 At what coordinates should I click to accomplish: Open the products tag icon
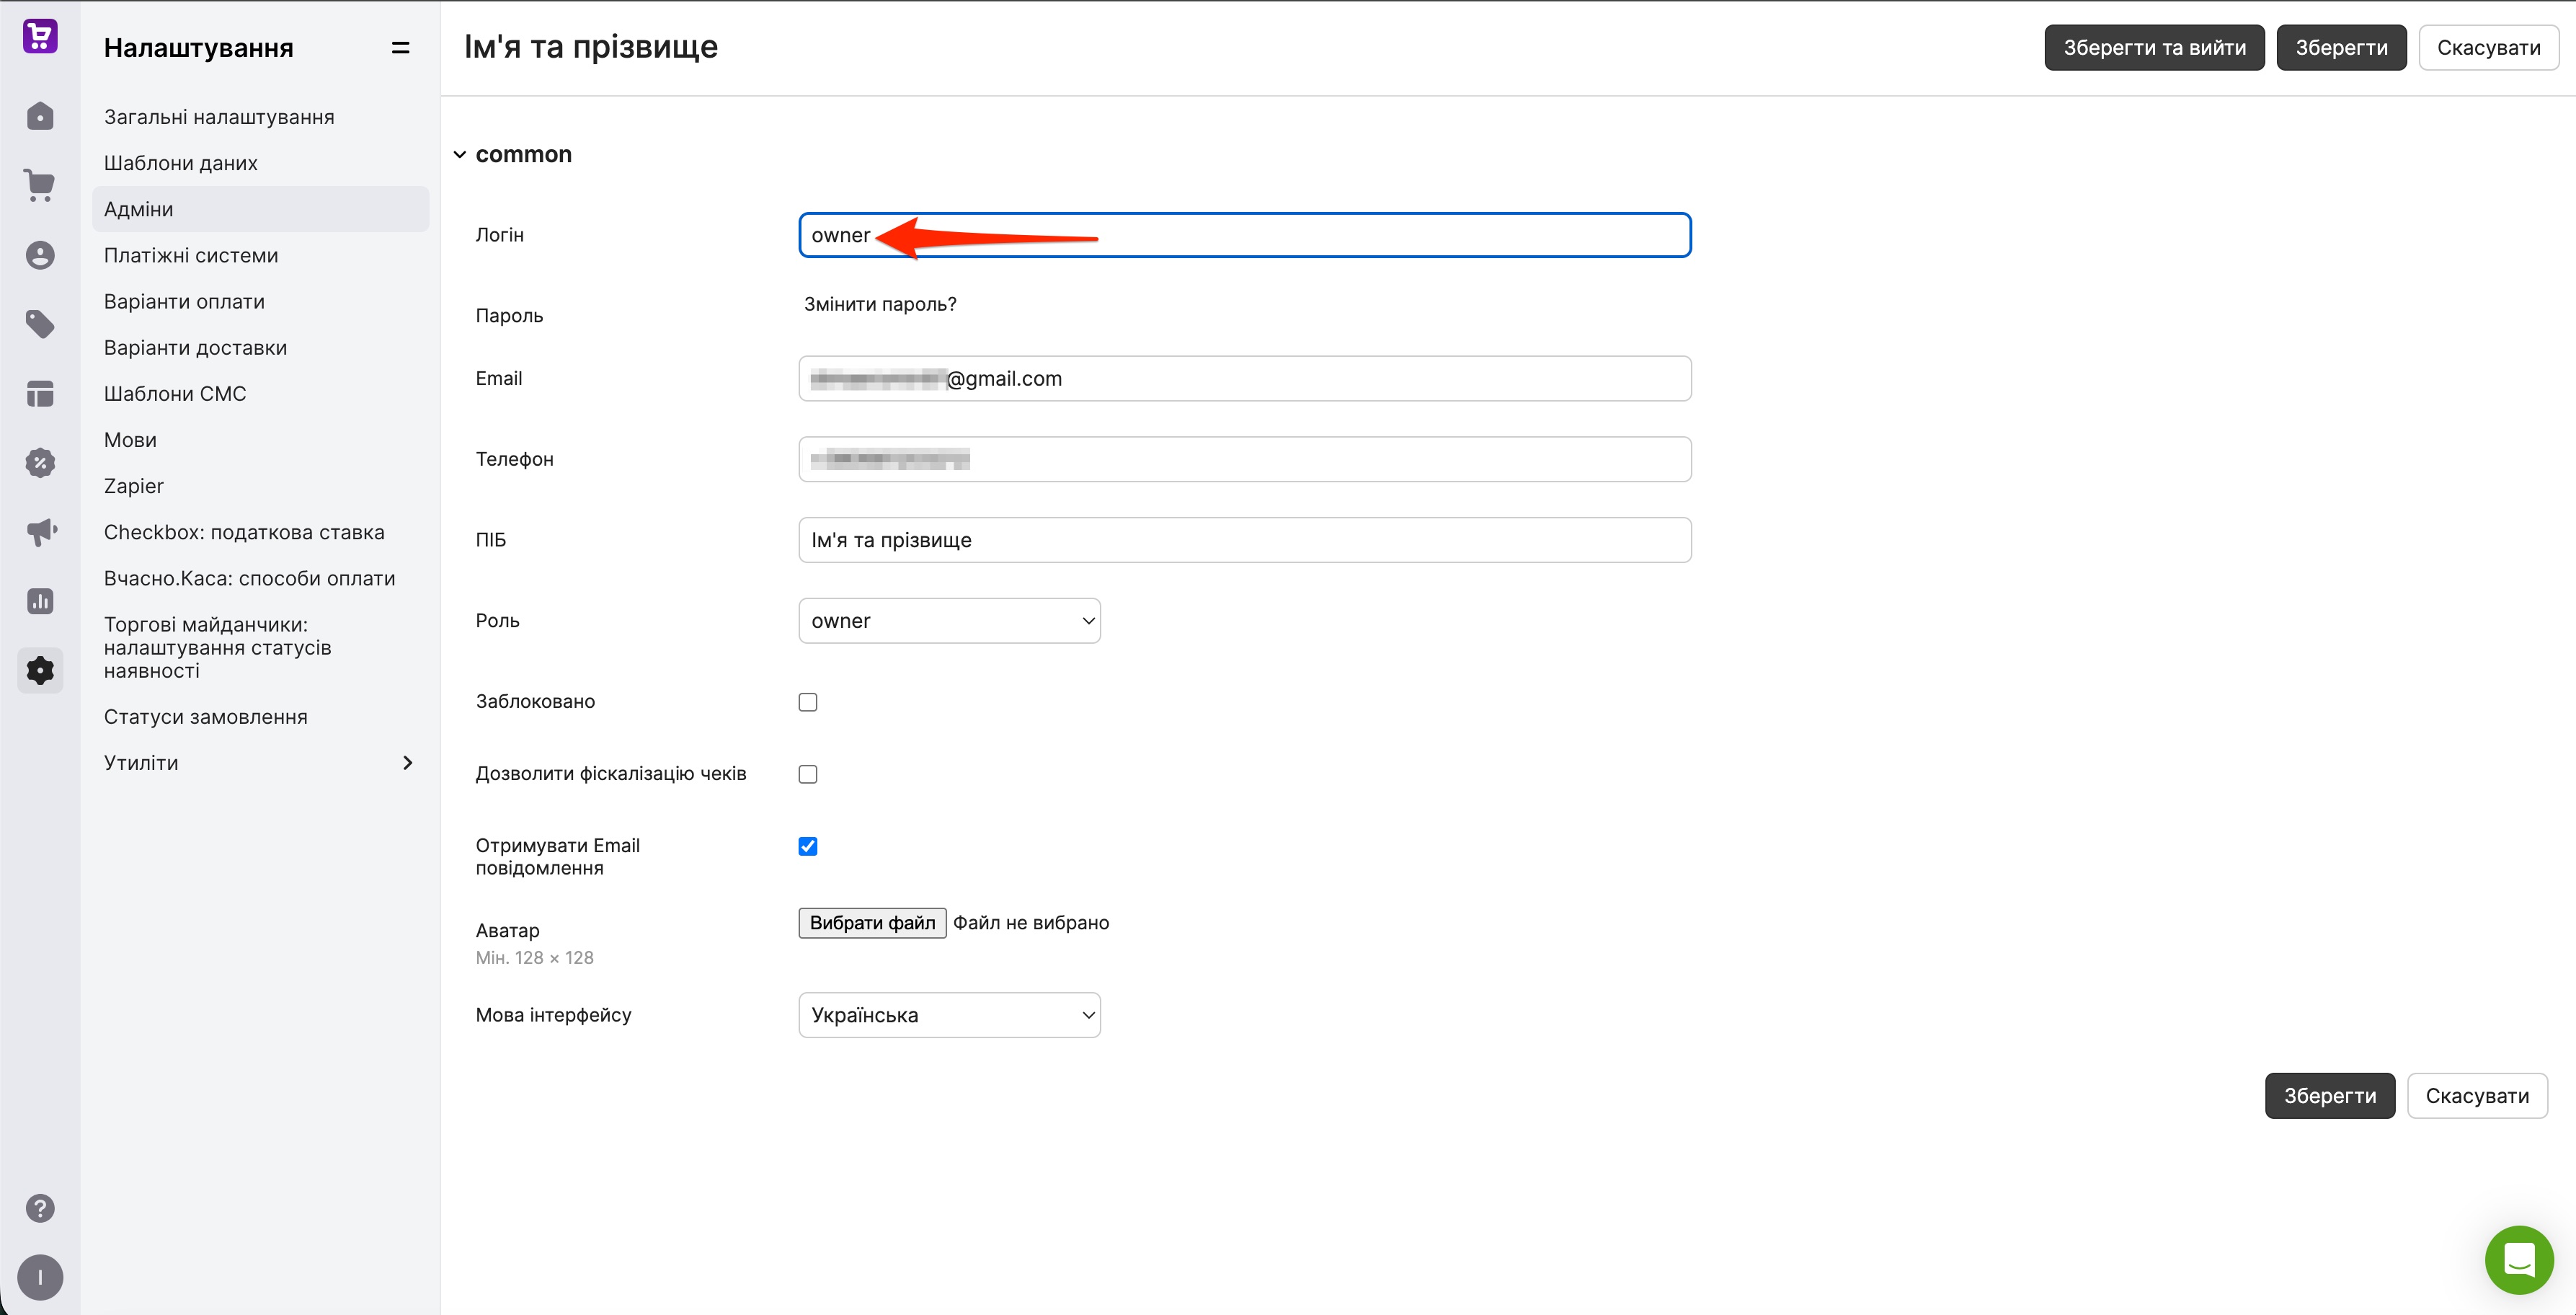pos(40,324)
